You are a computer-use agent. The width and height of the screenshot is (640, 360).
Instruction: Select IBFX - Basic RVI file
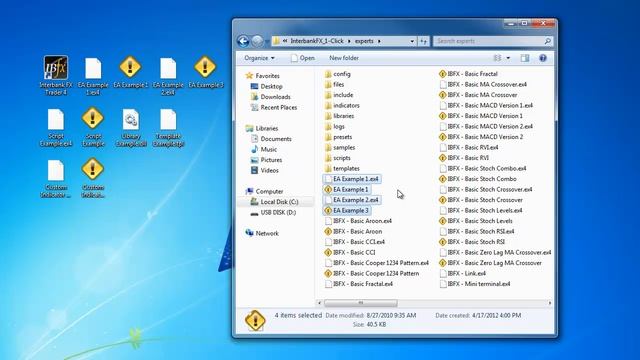(464, 158)
